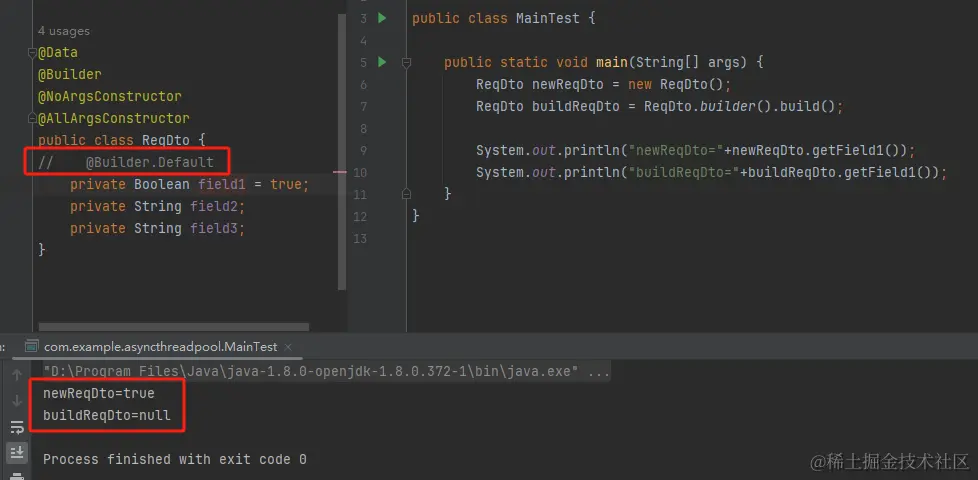Image resolution: width=978 pixels, height=480 pixels.
Task: Click line number 7 in gutter
Action: [363, 107]
